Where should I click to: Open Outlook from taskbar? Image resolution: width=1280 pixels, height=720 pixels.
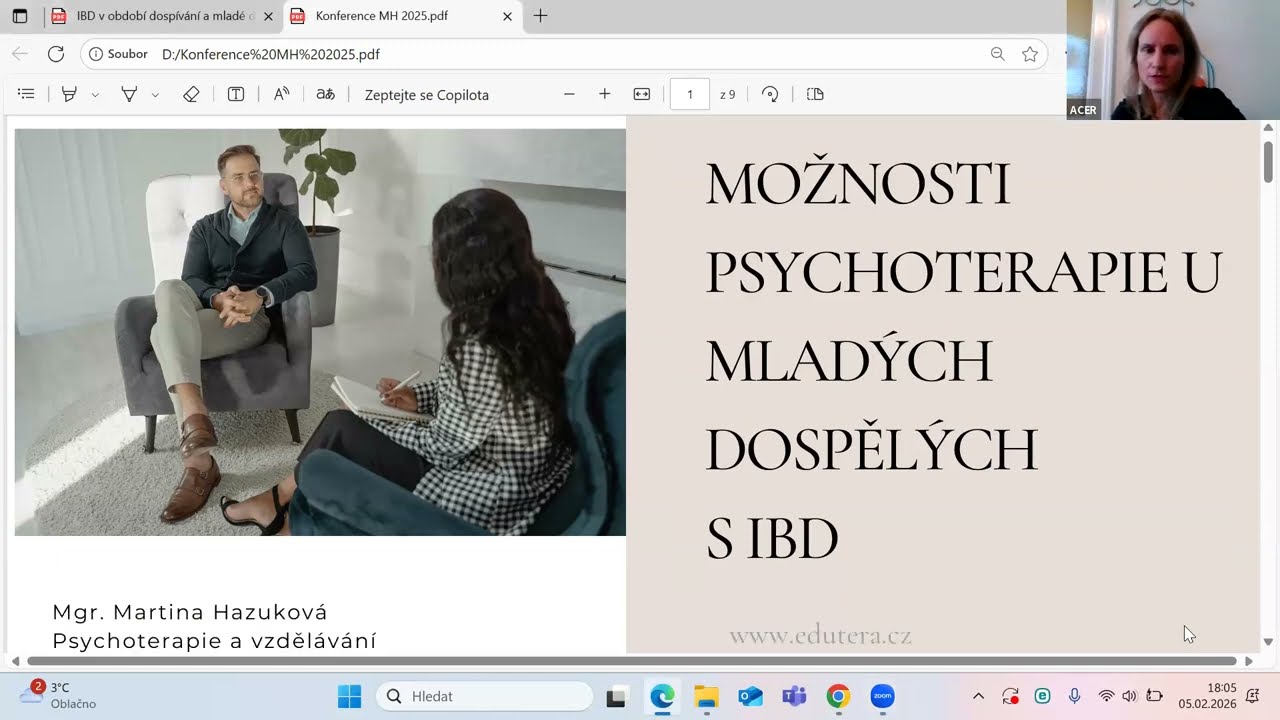click(750, 697)
